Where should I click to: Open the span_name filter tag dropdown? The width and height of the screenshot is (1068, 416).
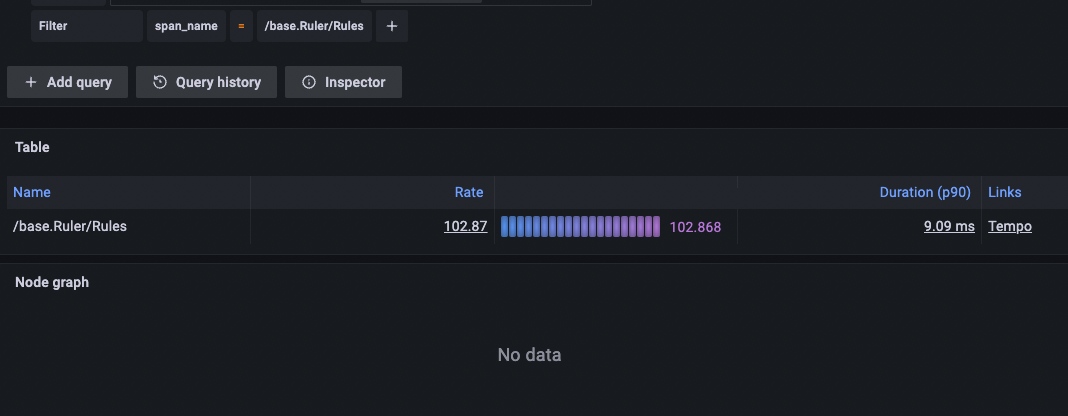click(186, 27)
